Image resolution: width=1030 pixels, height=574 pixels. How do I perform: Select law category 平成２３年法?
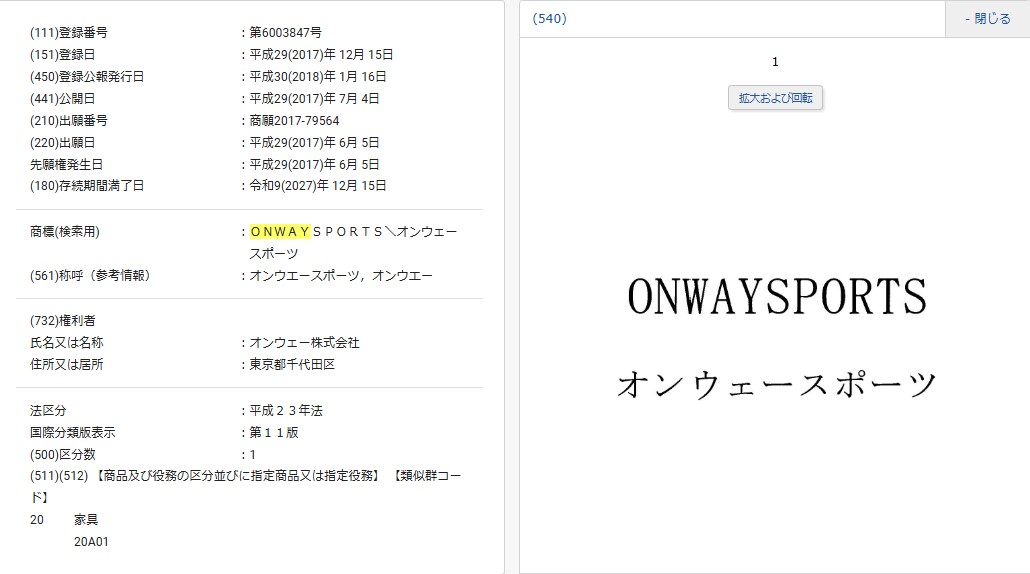(286, 410)
